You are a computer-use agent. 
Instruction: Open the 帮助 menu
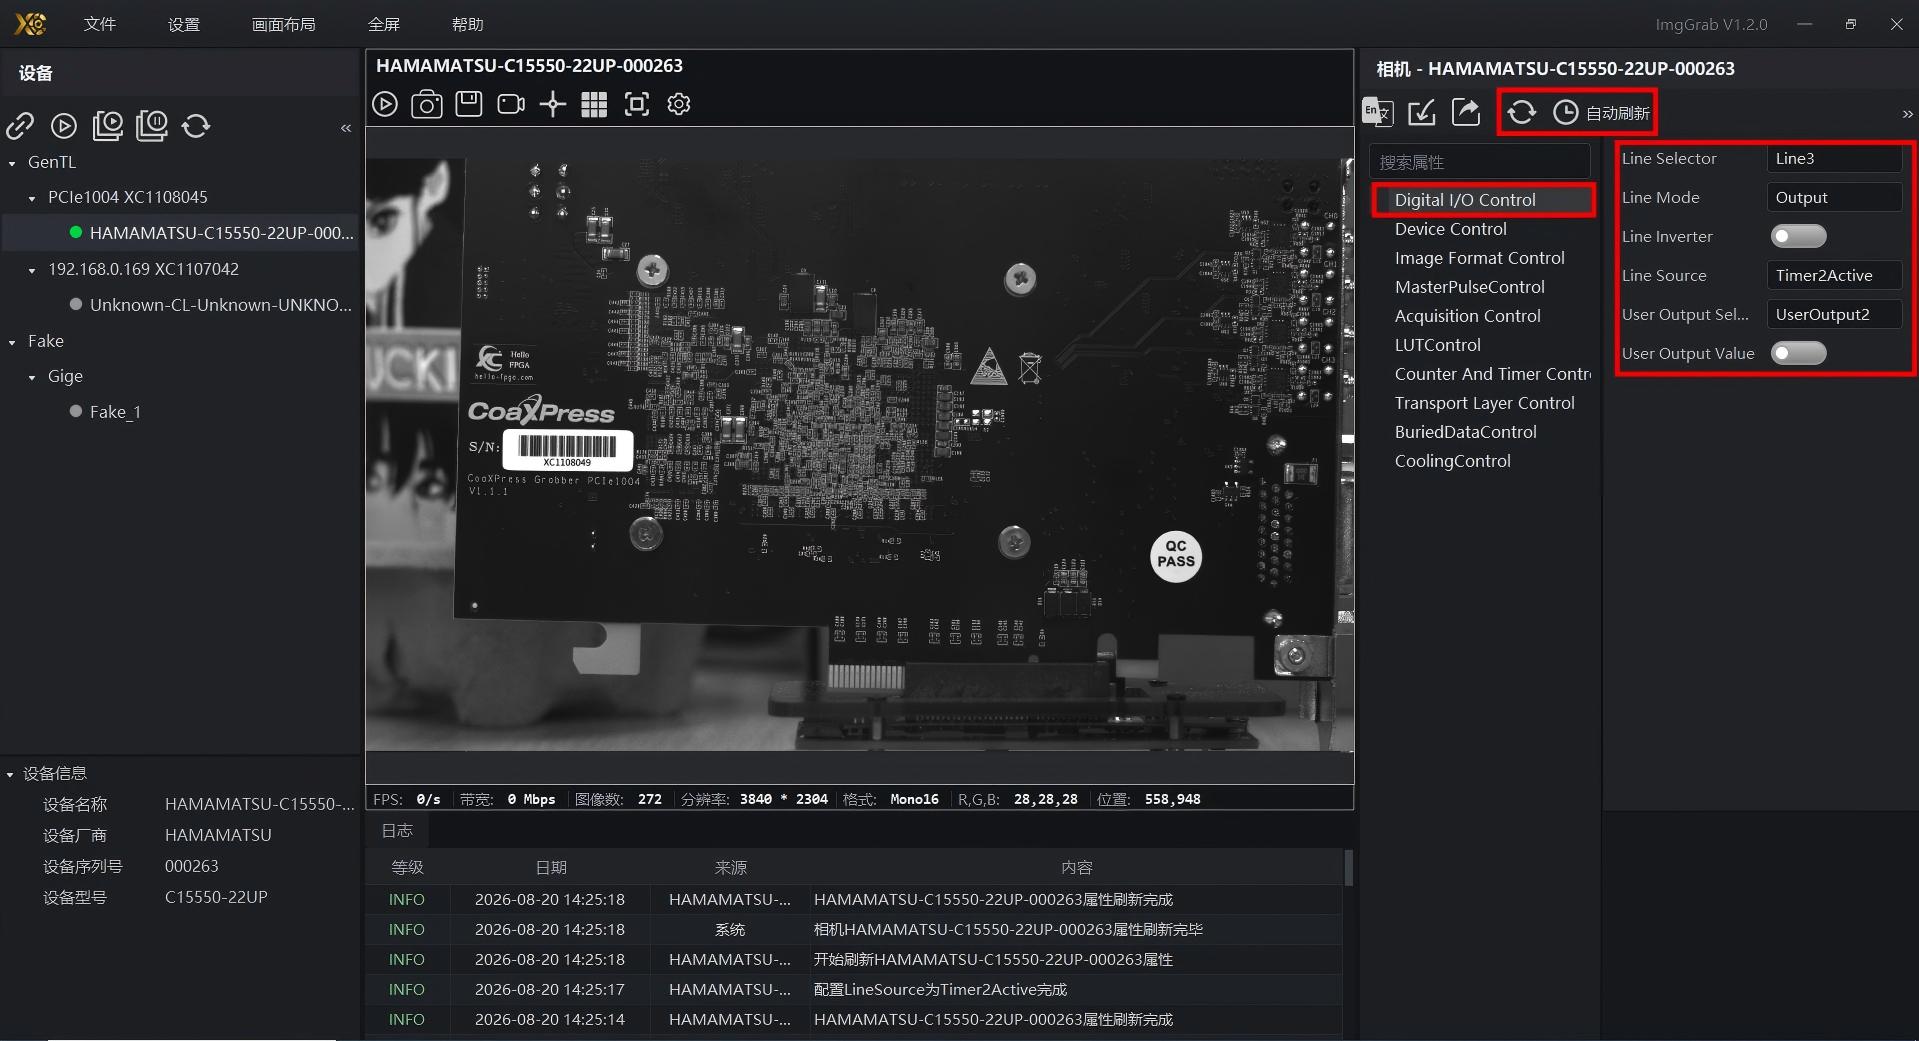tap(467, 24)
